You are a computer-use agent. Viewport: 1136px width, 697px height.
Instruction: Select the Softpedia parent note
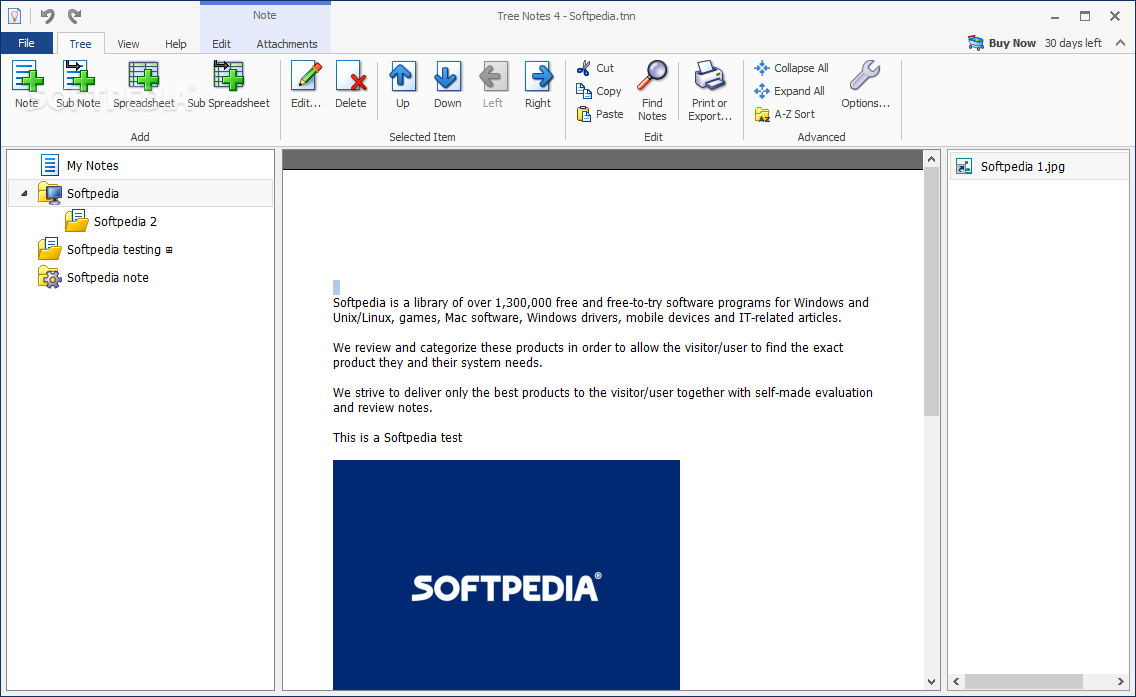click(141, 193)
